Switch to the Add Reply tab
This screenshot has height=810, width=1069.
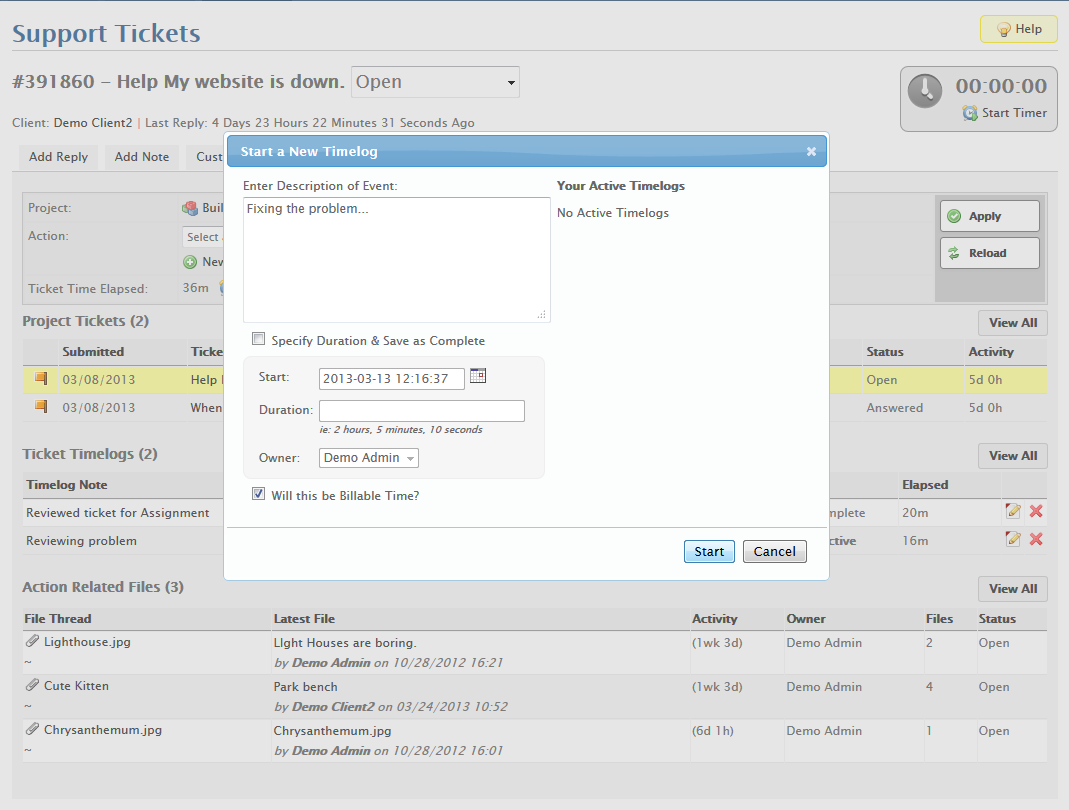[58, 157]
